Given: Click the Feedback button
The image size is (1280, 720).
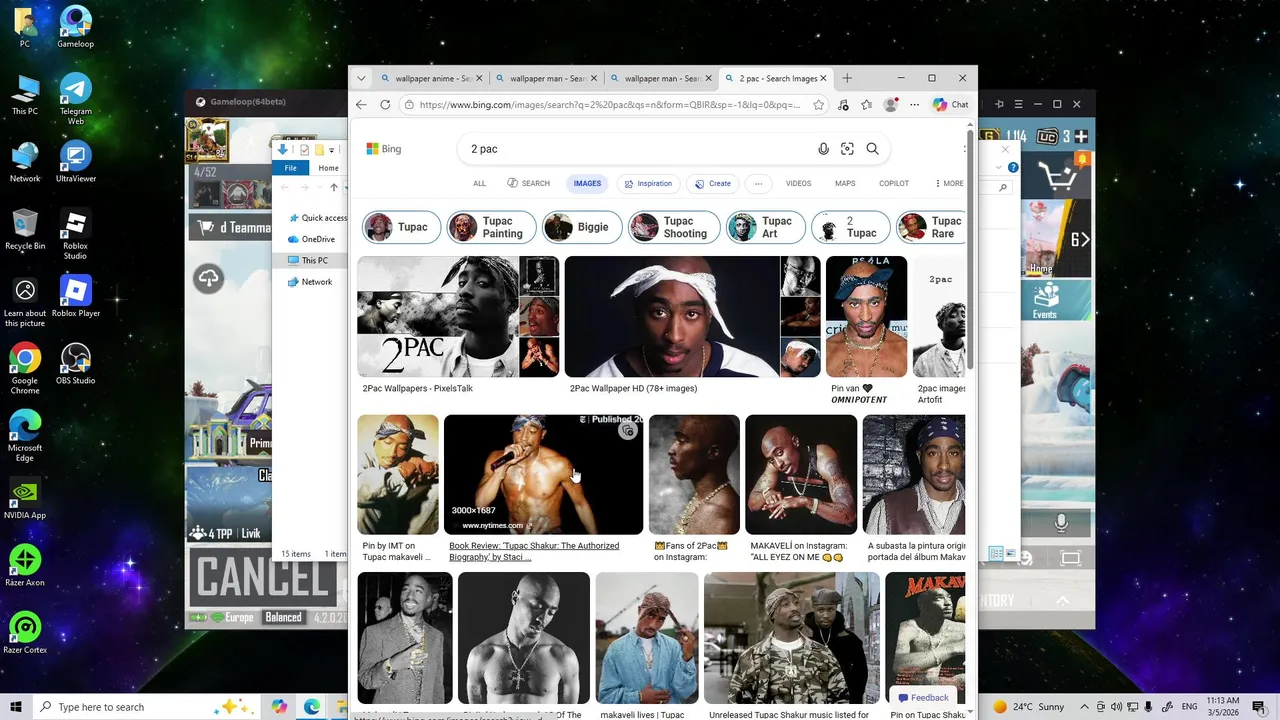Looking at the screenshot, I should point(923,698).
